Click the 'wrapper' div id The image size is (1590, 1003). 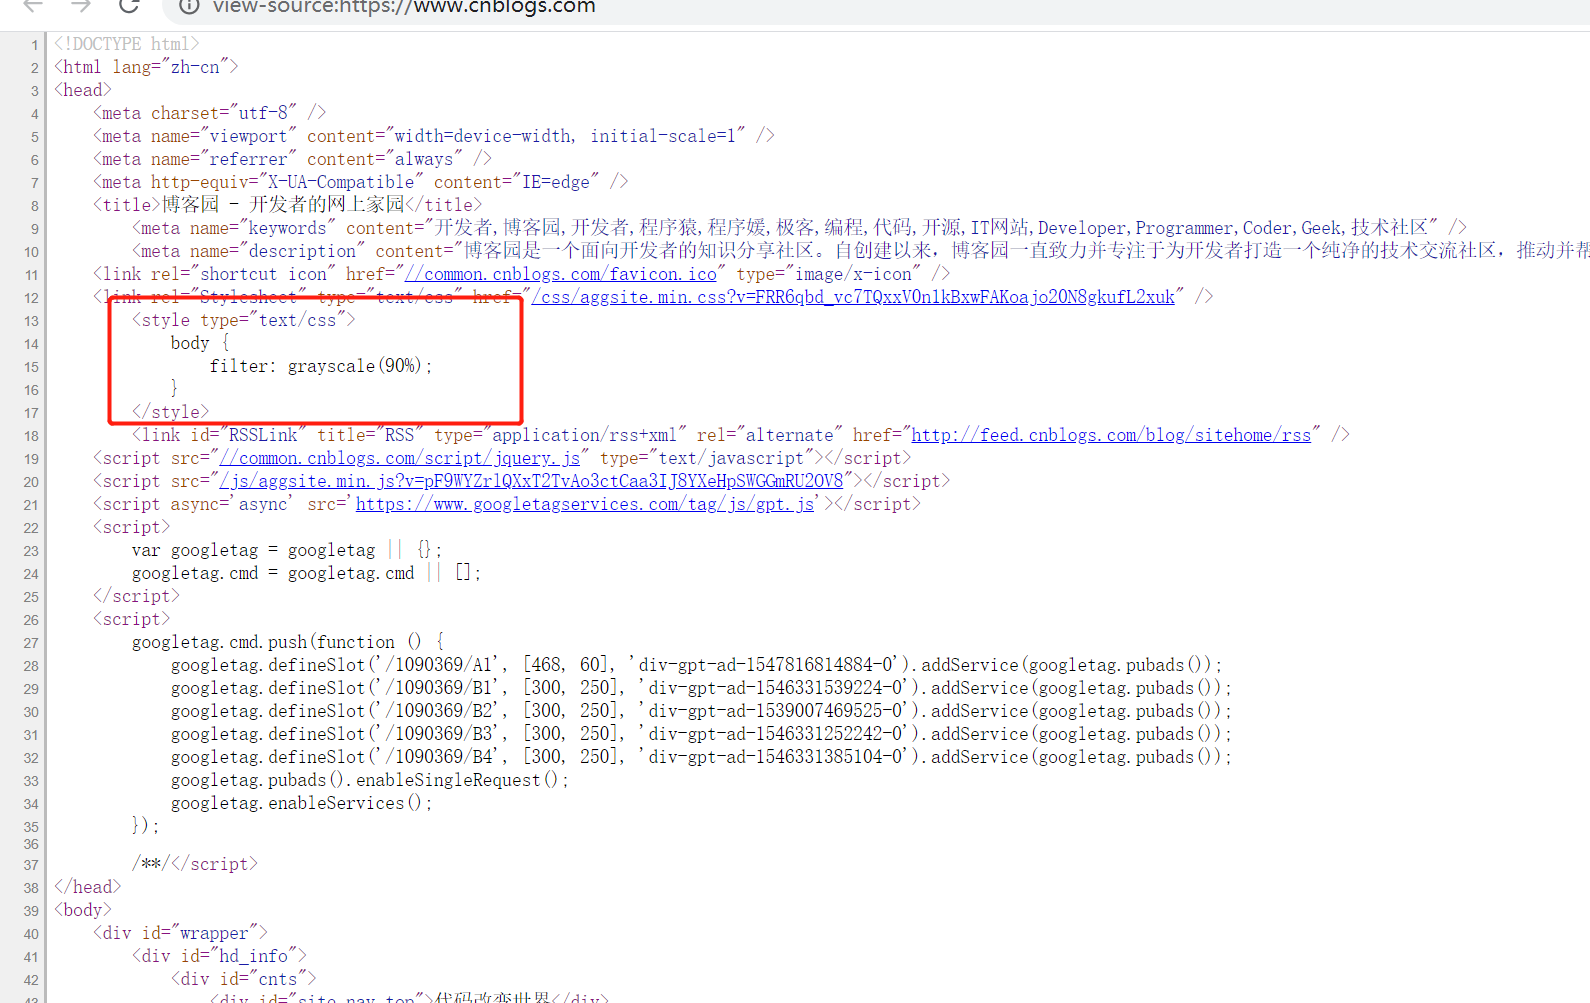[x=214, y=933]
